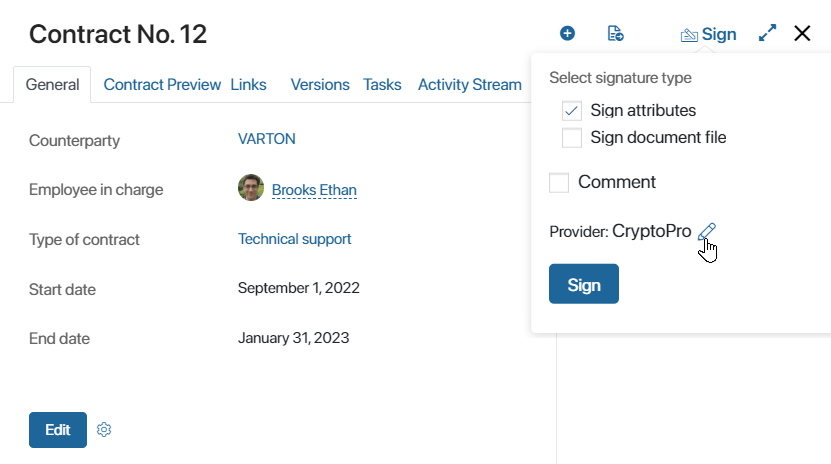Image resolution: width=831 pixels, height=464 pixels.
Task: Open form settings gear next to Edit
Action: point(104,430)
